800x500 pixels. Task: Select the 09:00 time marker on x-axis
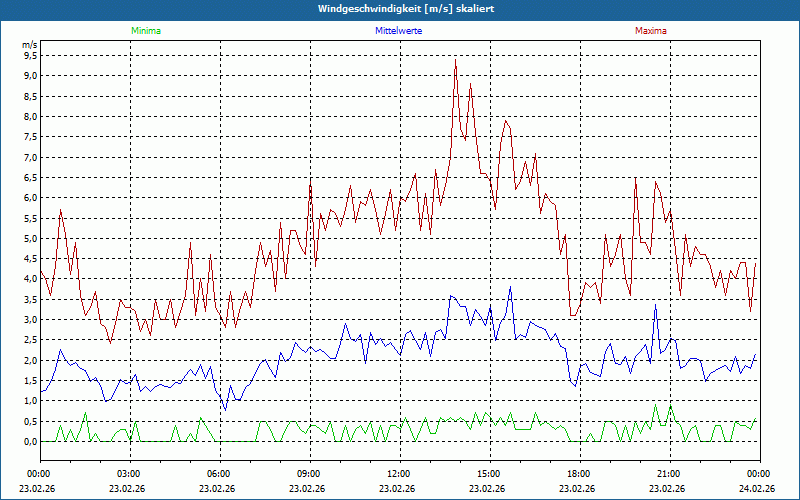point(309,474)
